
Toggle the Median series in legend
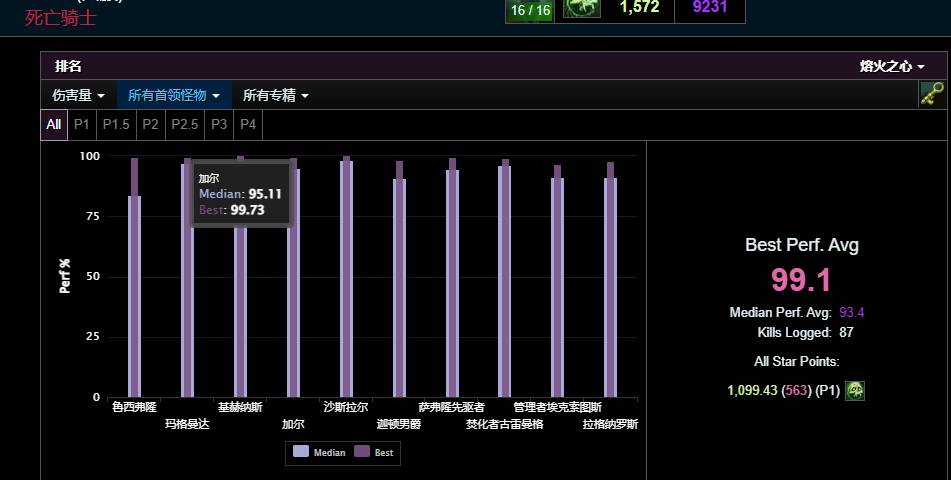pyautogui.click(x=319, y=452)
